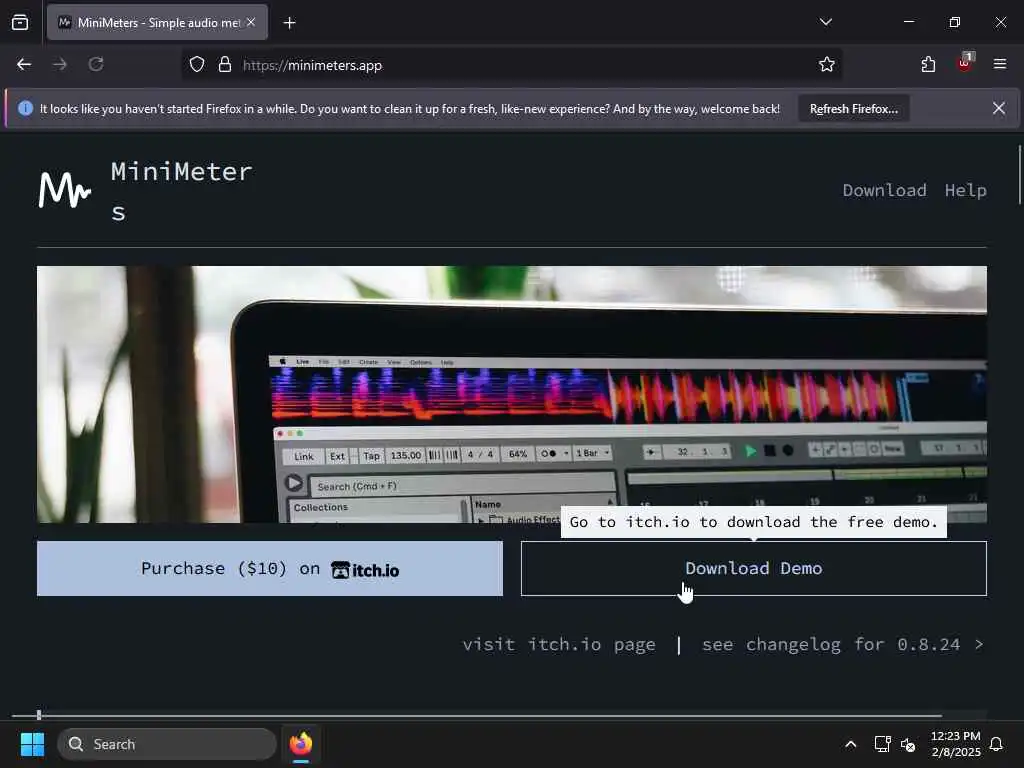
Task: Open the Help navigation link
Action: [965, 190]
